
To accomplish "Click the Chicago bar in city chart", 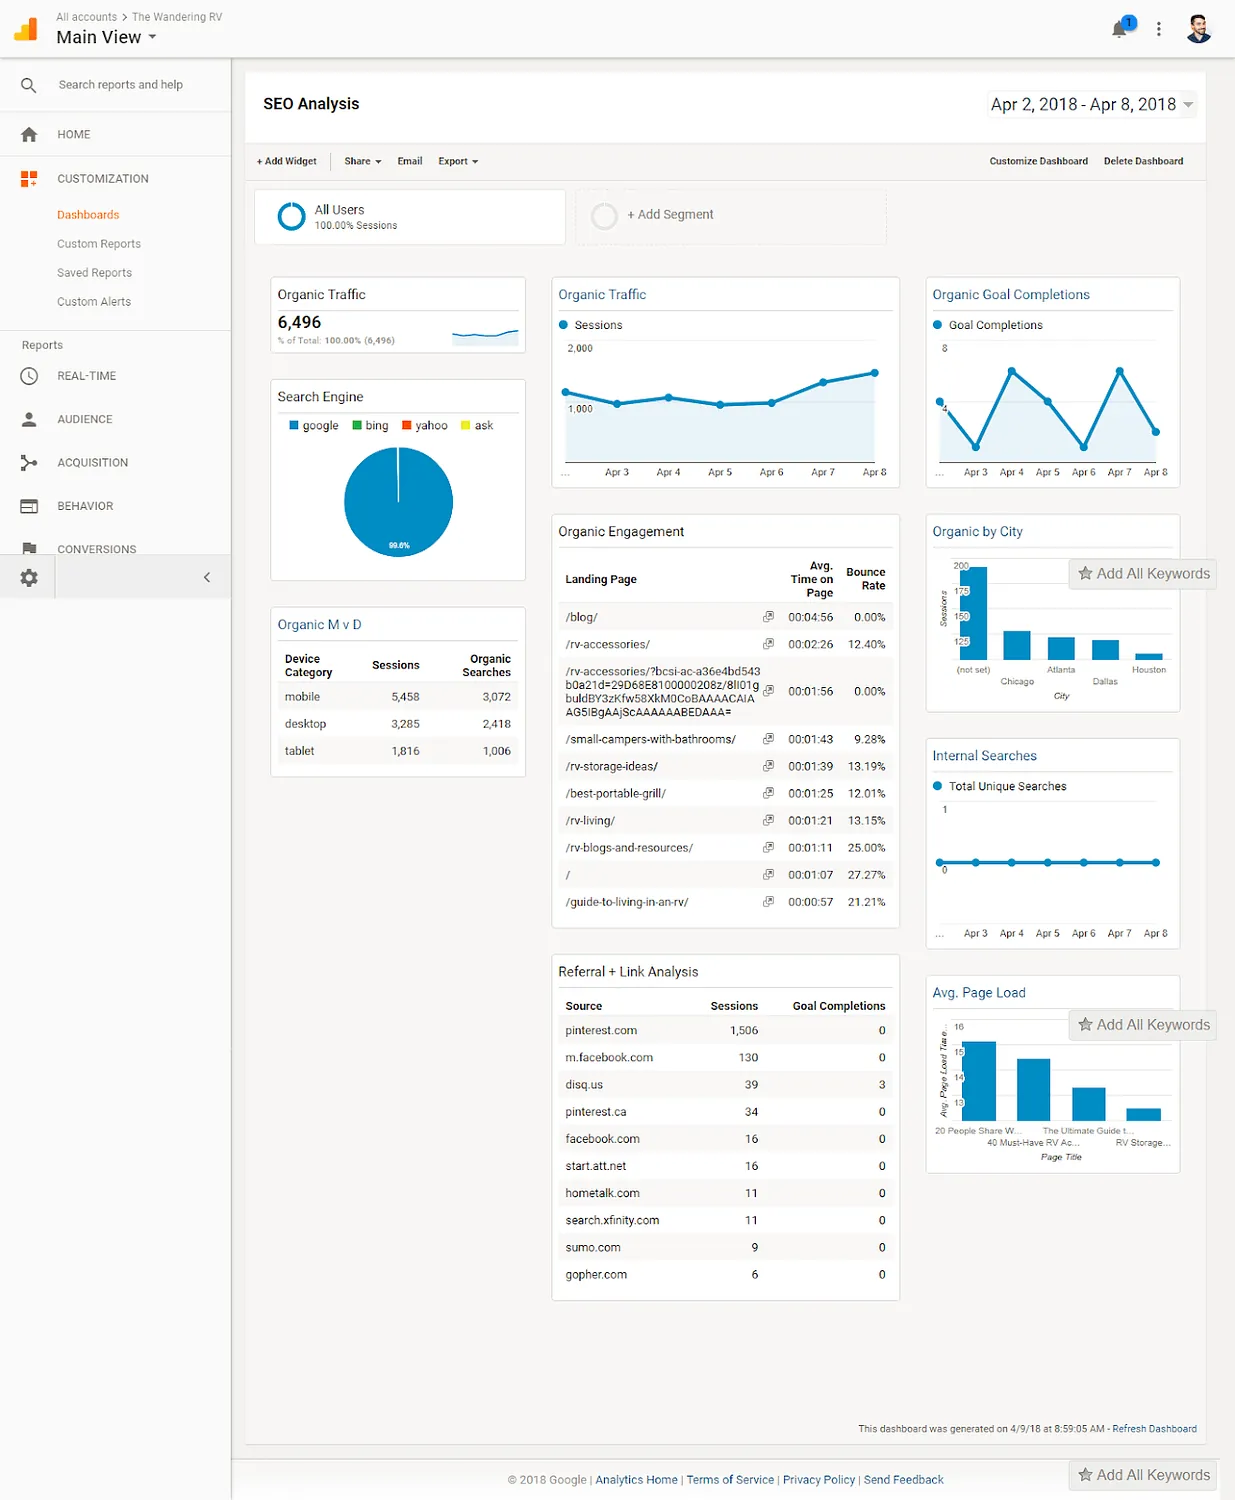I will pyautogui.click(x=1017, y=645).
